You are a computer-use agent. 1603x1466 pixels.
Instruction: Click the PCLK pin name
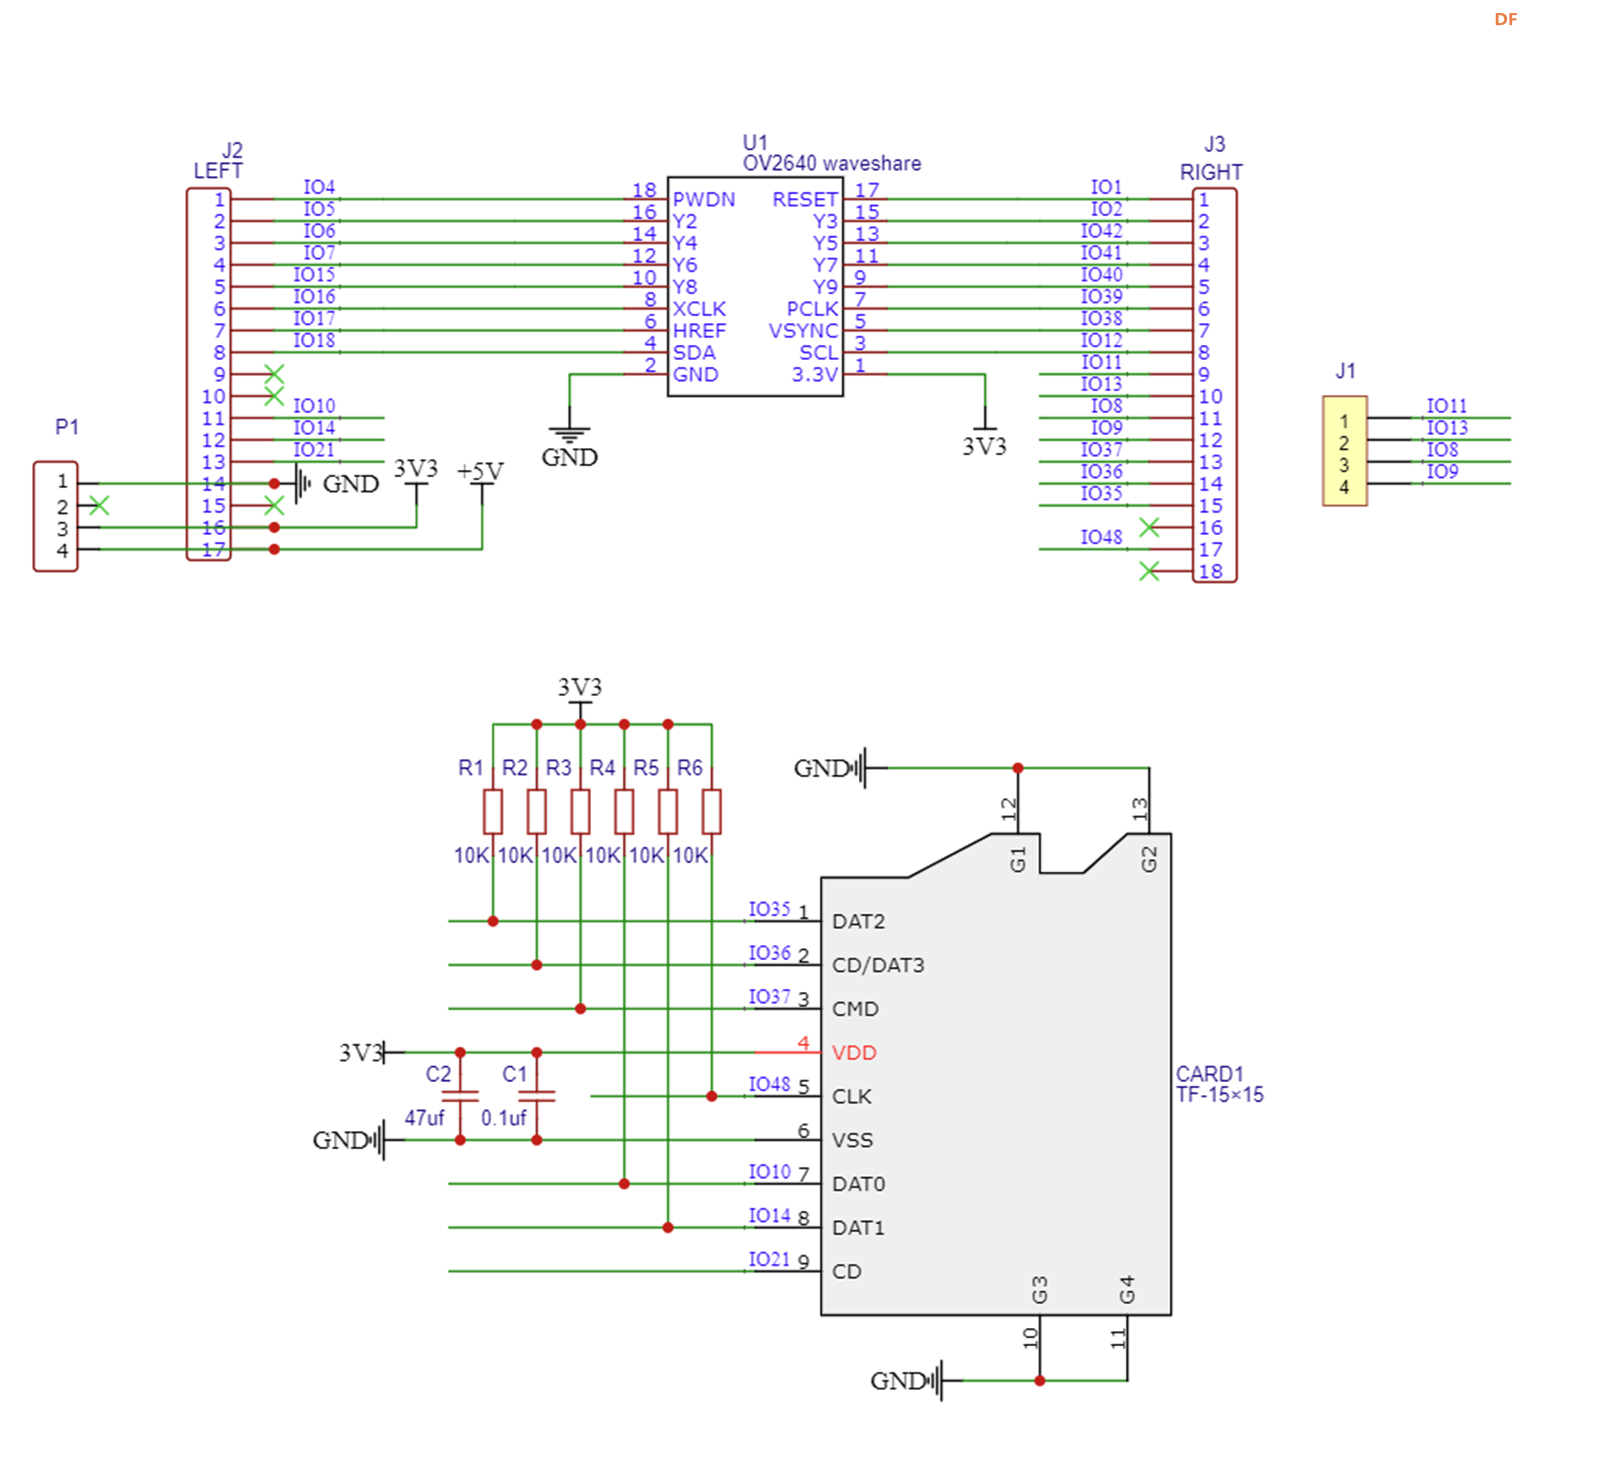[812, 309]
